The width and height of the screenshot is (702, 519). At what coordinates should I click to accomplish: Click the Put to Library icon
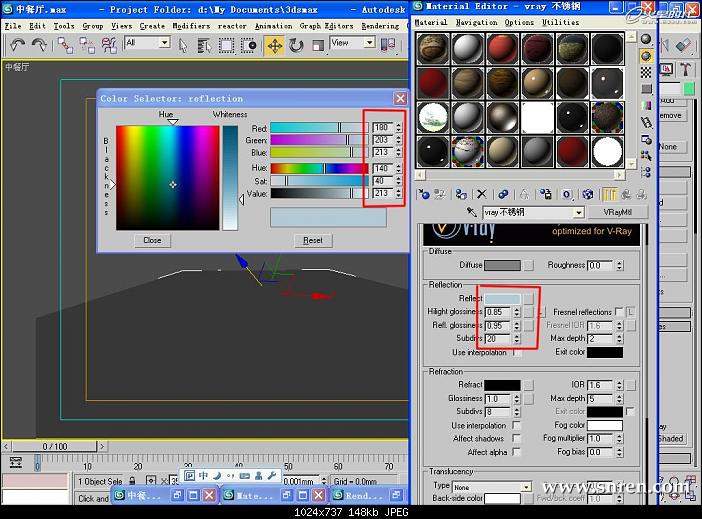point(545,194)
